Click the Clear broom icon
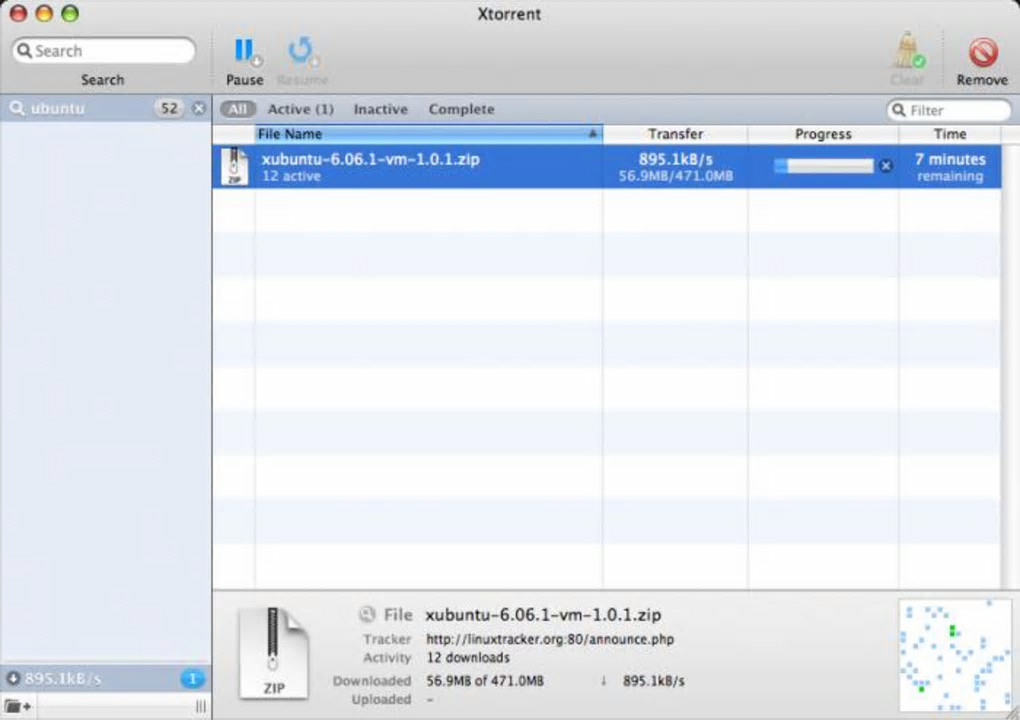The image size is (1020, 720). (907, 50)
